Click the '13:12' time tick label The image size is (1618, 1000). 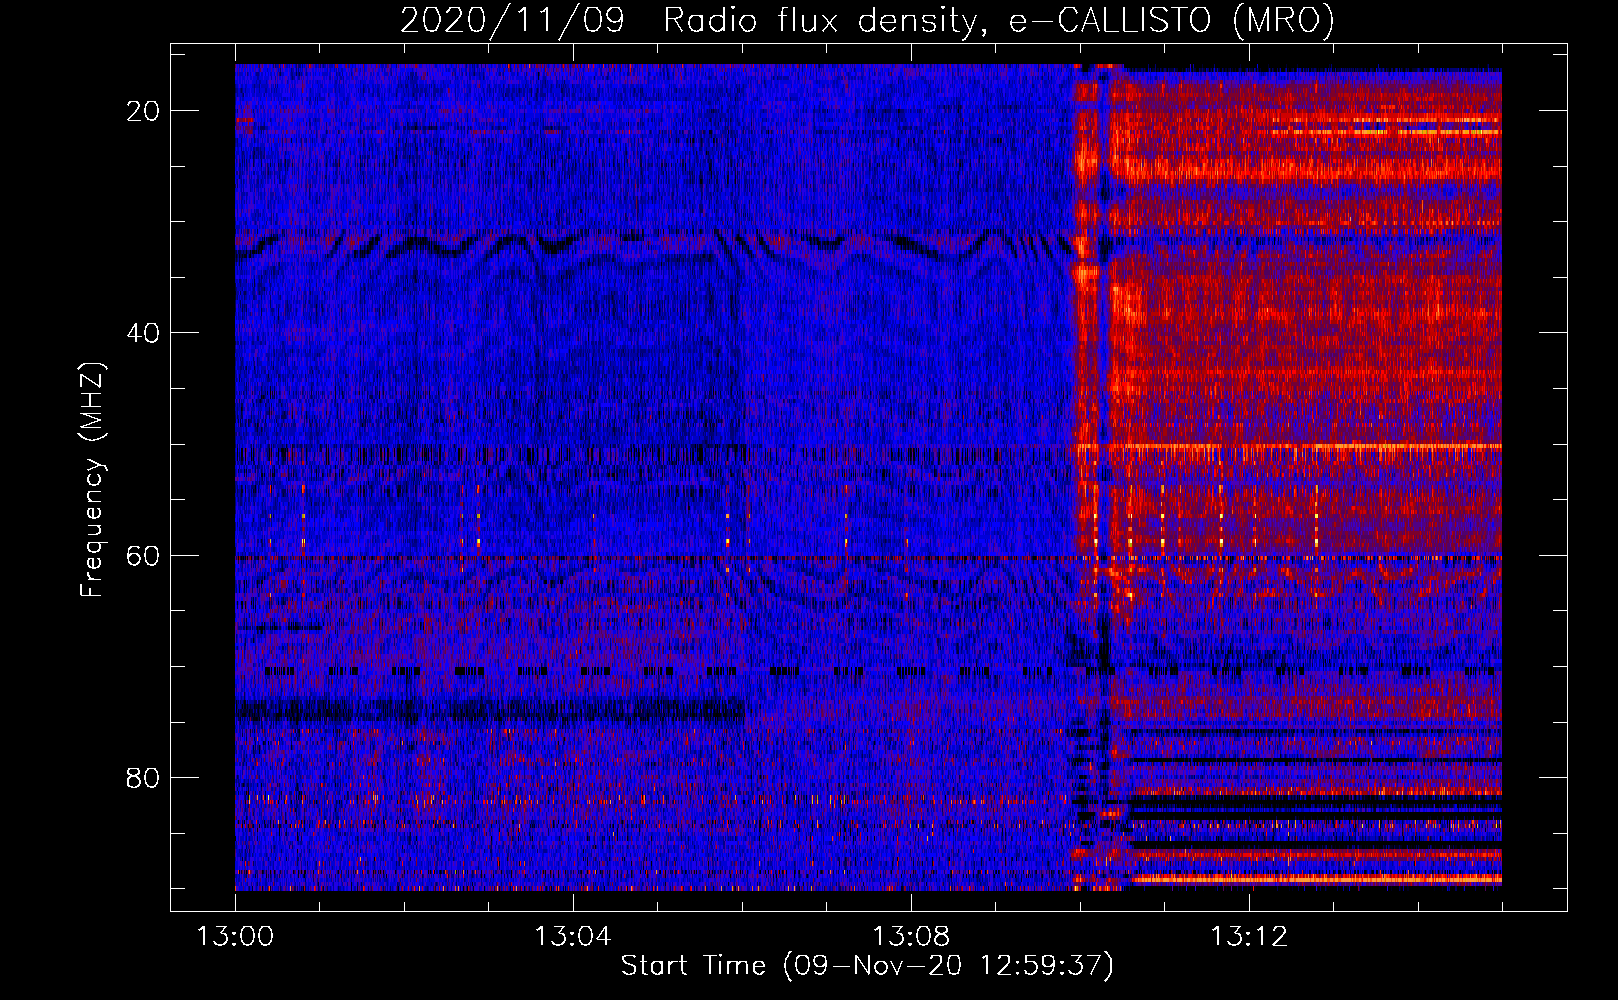pyautogui.click(x=1248, y=937)
